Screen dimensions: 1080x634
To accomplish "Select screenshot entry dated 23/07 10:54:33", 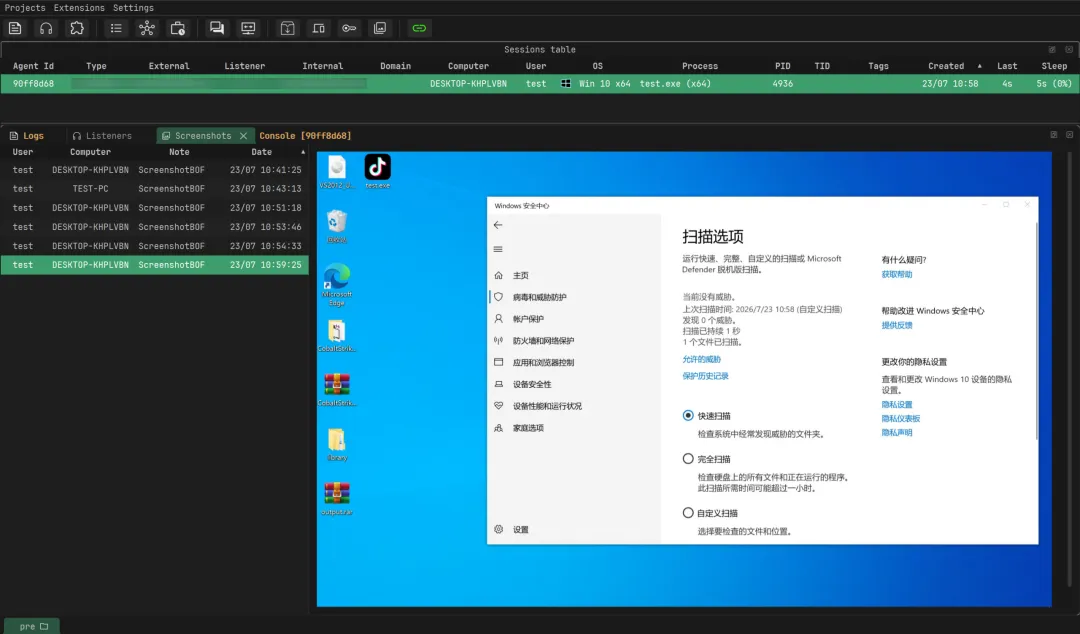I will click(154, 246).
